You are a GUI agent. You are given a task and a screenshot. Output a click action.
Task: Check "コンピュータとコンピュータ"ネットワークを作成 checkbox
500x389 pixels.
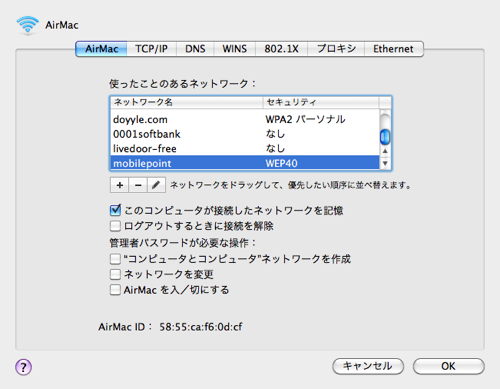click(x=115, y=259)
